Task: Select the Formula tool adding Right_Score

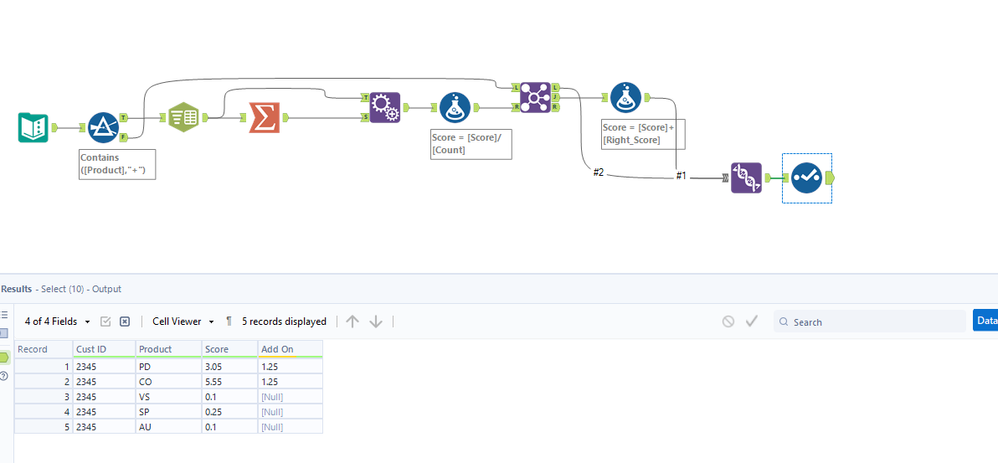Action: 626,97
